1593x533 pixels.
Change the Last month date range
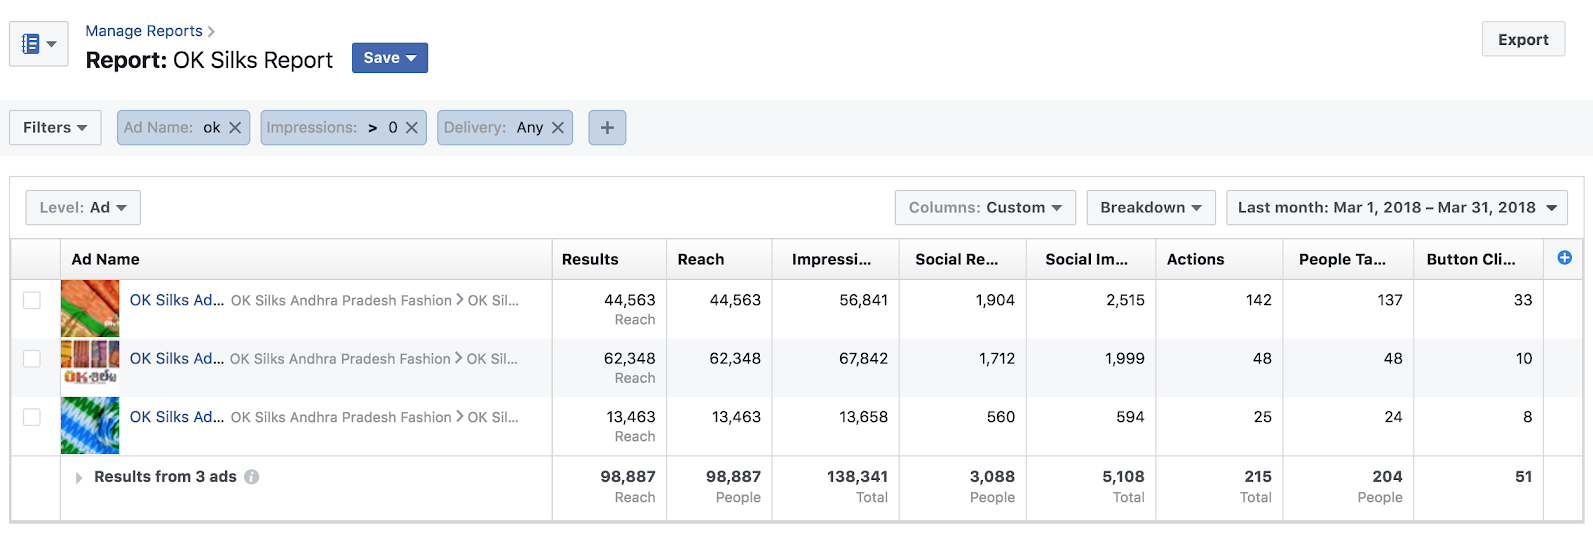[x=1396, y=208]
